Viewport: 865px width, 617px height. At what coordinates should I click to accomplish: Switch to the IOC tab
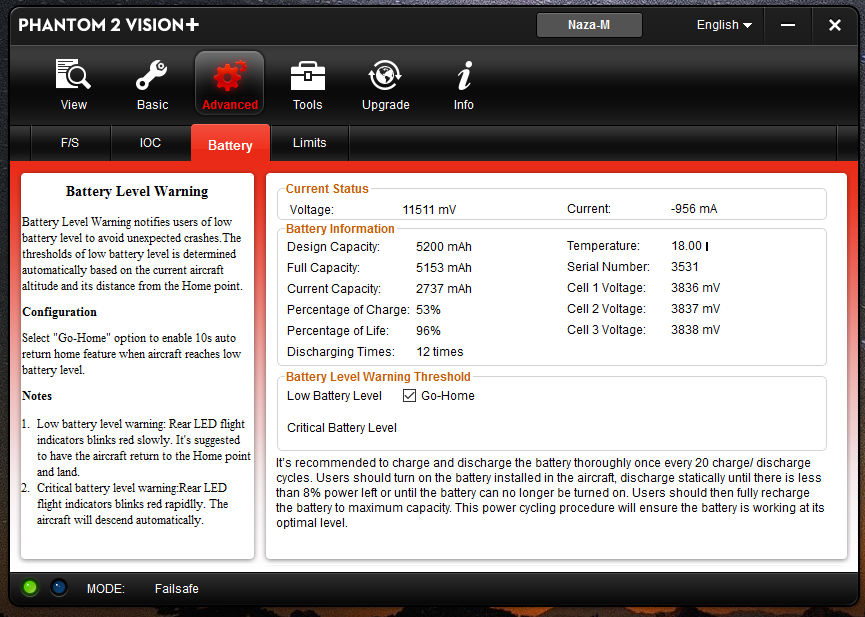(x=150, y=143)
